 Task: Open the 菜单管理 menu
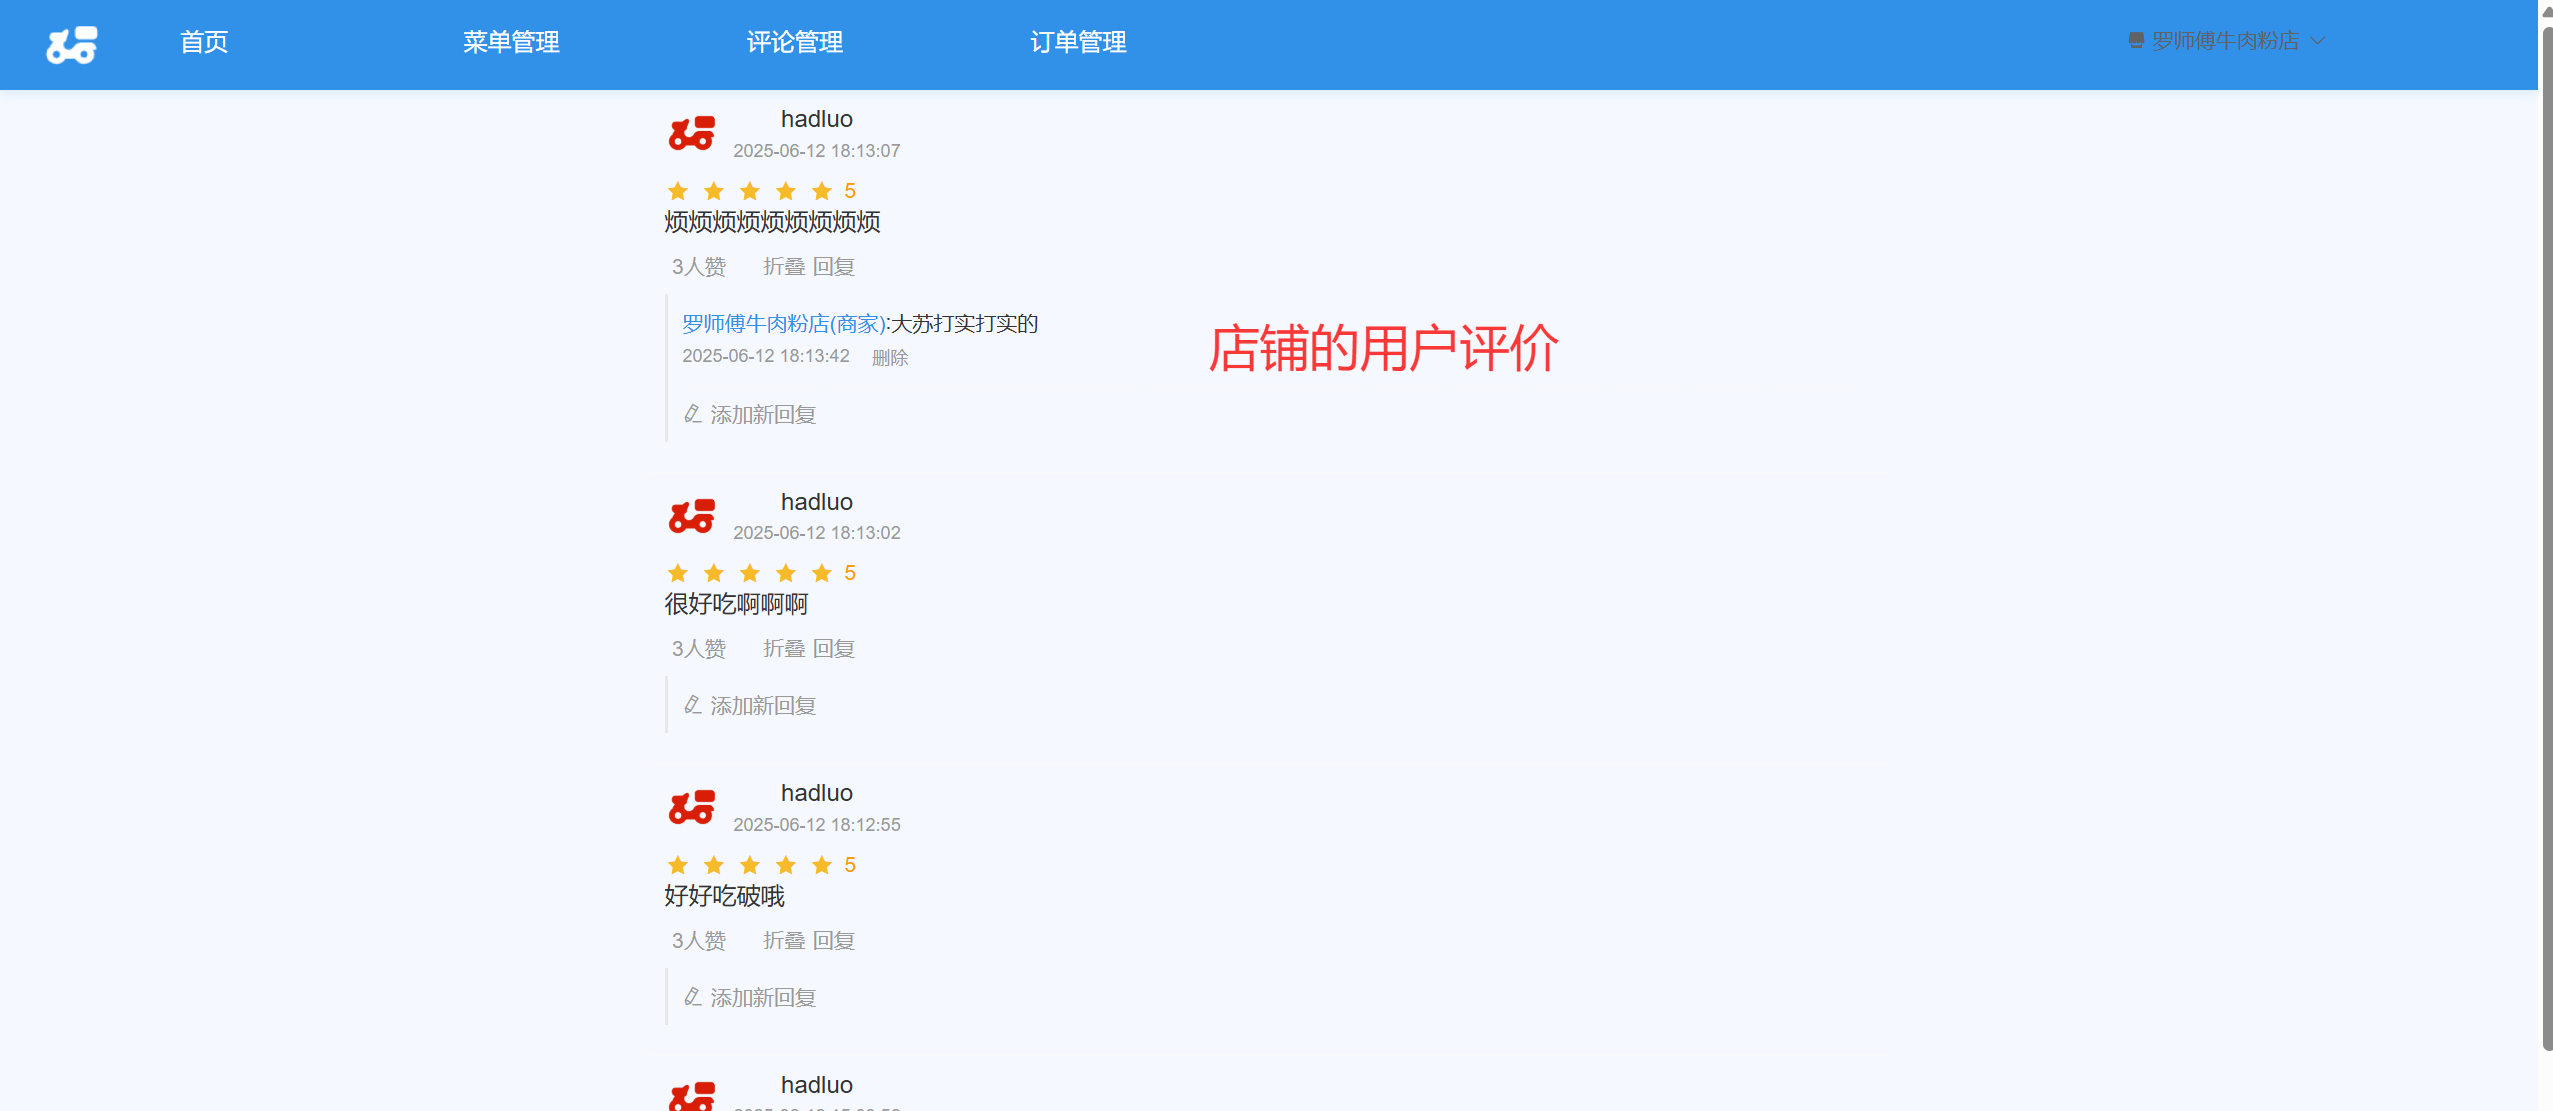click(x=511, y=42)
